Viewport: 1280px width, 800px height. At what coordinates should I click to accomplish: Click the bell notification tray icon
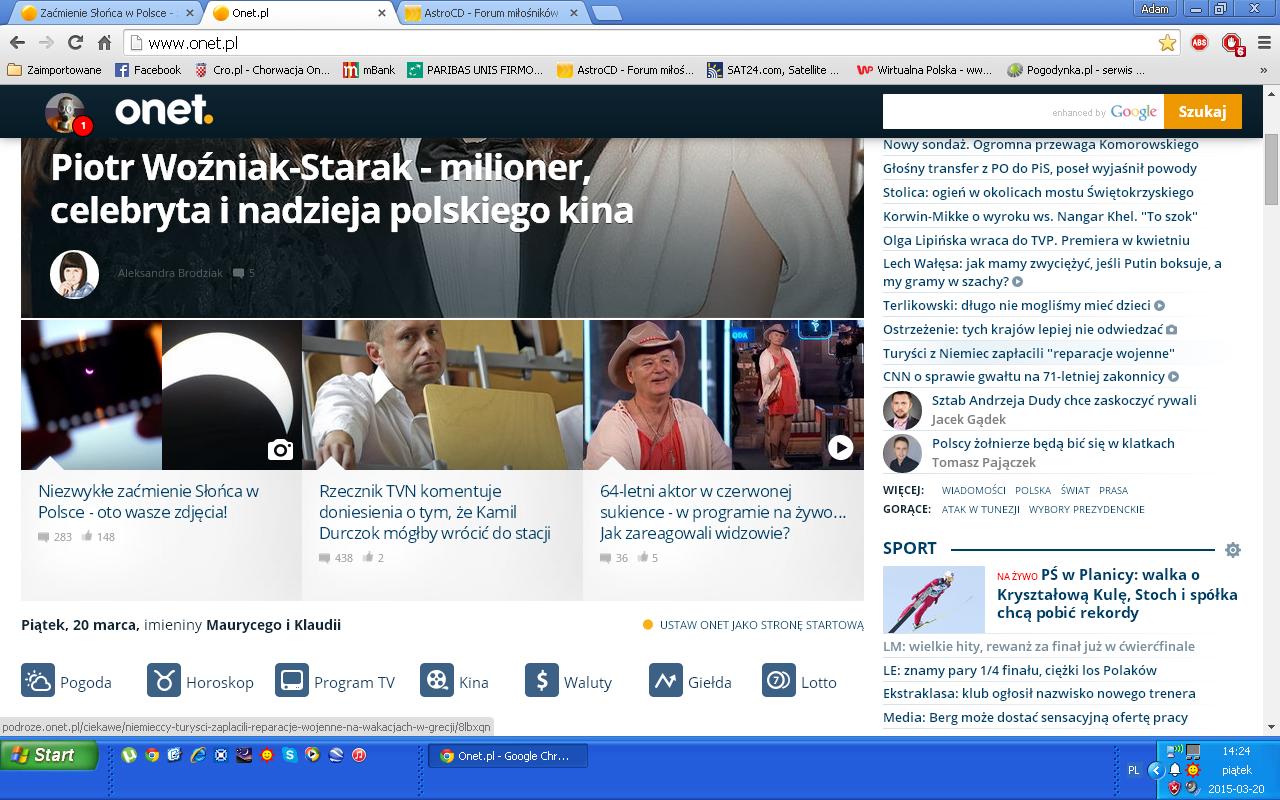point(1175,770)
